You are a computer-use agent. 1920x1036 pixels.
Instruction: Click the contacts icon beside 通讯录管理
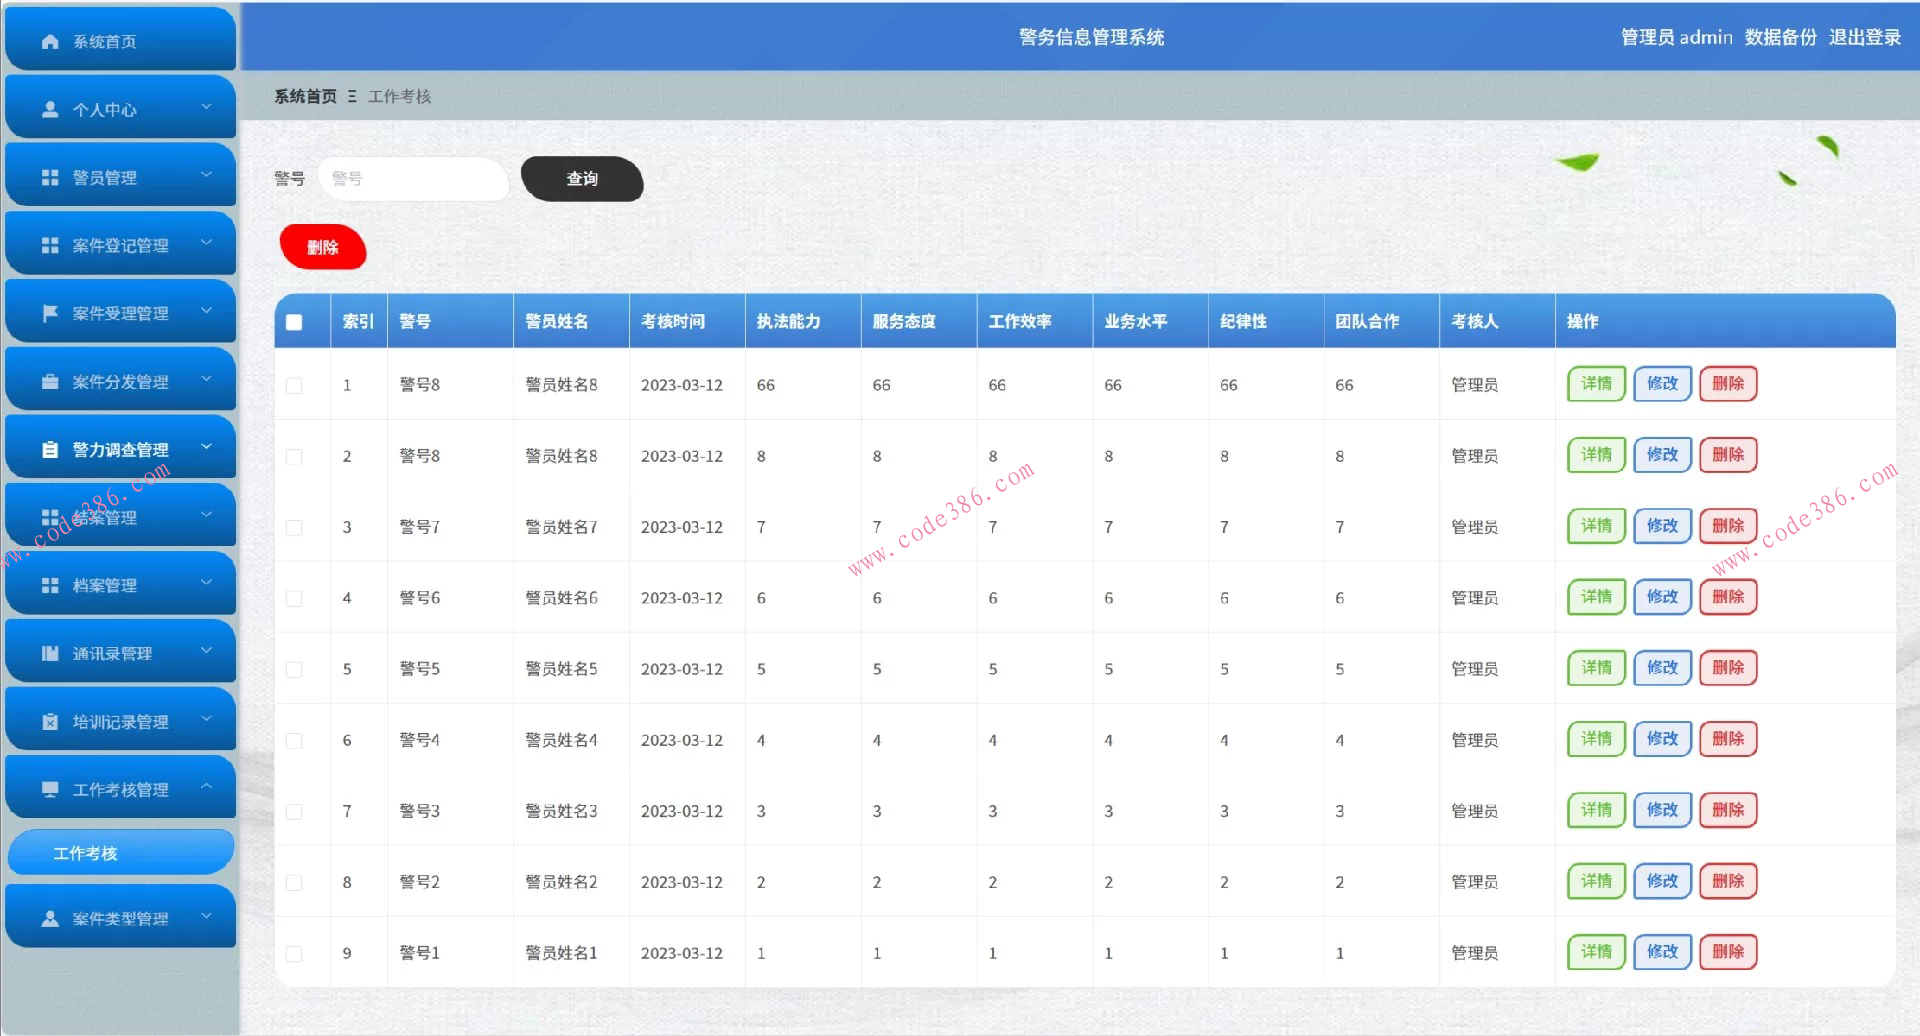48,652
